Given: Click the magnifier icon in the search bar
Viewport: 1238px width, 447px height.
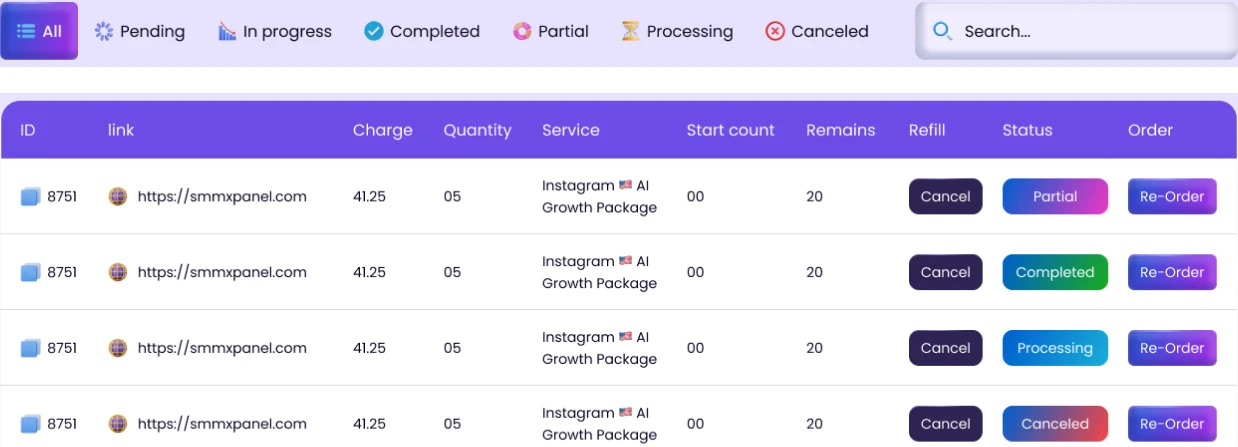Looking at the screenshot, I should (x=942, y=31).
